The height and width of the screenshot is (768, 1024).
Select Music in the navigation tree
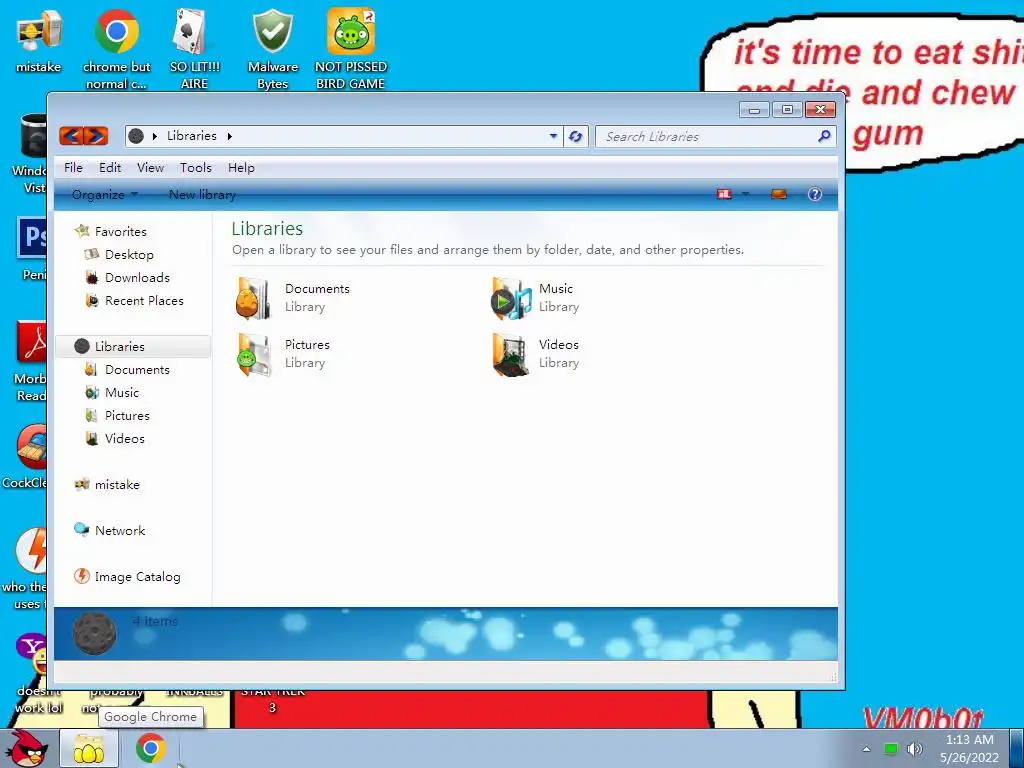click(112, 392)
